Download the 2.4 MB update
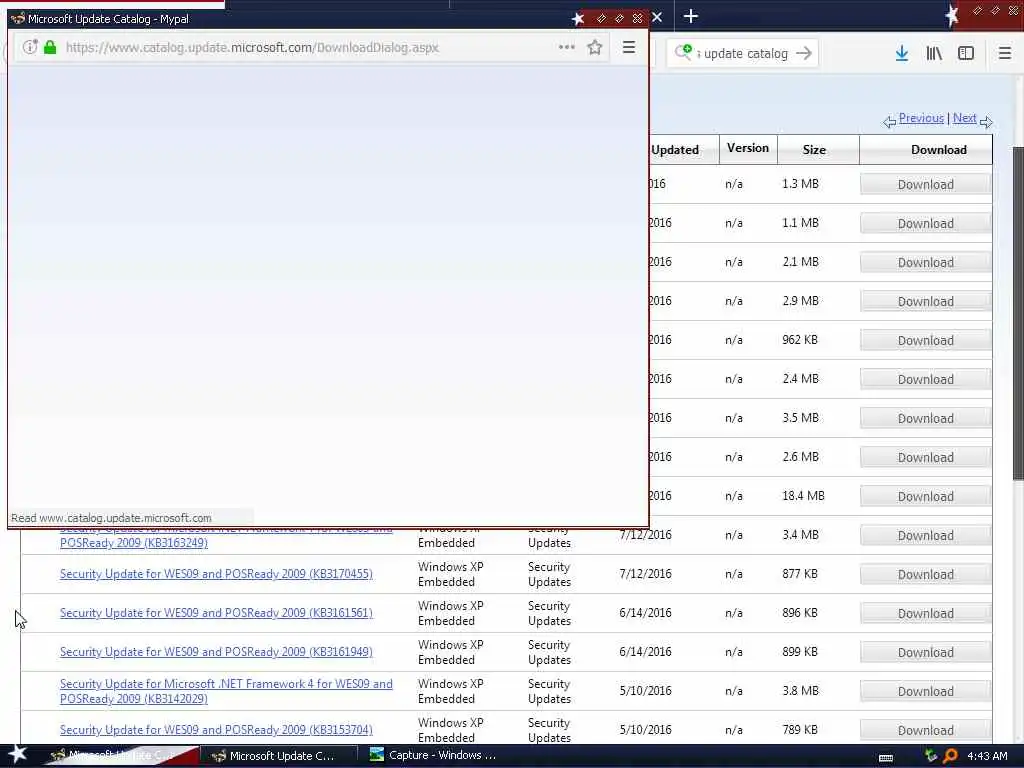The image size is (1024, 768). 925,379
